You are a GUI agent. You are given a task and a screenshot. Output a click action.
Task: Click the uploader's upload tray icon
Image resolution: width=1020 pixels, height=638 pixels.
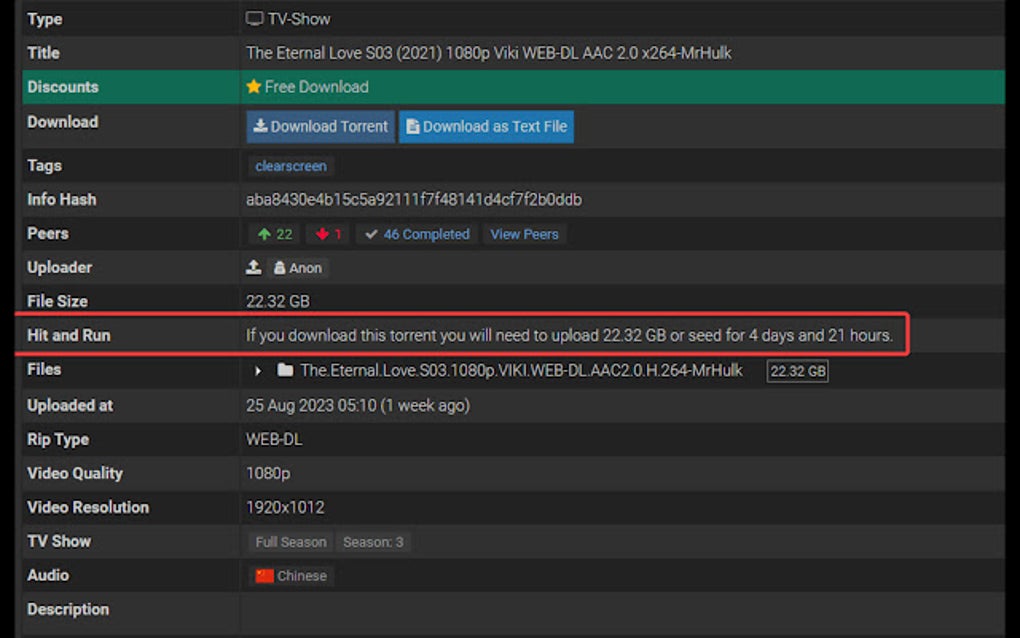[x=254, y=267]
